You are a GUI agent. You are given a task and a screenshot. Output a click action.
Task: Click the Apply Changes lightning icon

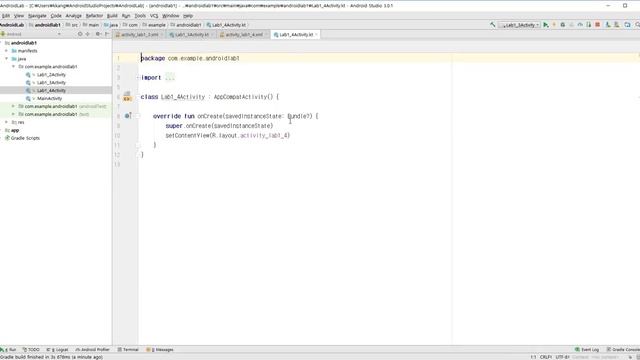[x=554, y=25]
